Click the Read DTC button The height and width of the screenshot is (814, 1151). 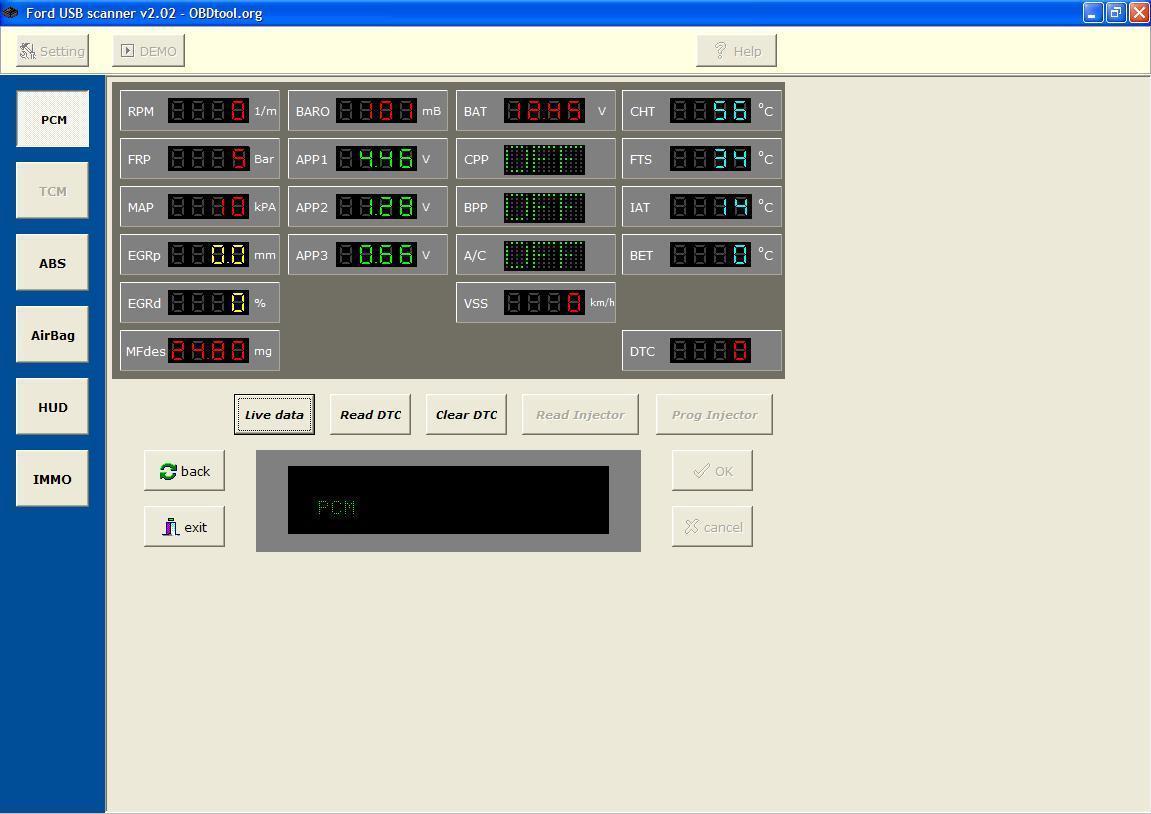click(x=371, y=415)
